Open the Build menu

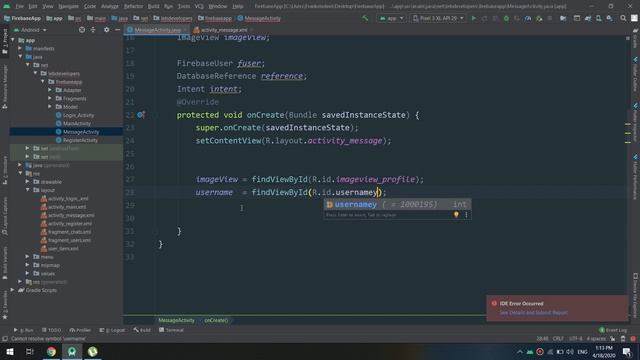153,6
